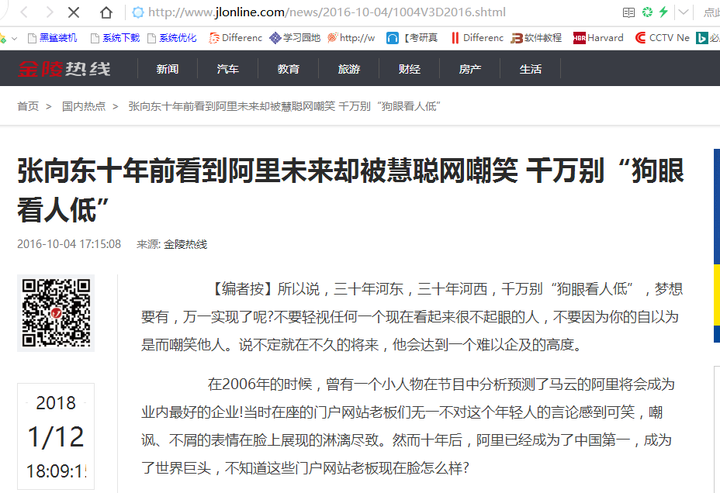
Task: Expand the address bar dropdown arrow
Action: click(682, 12)
